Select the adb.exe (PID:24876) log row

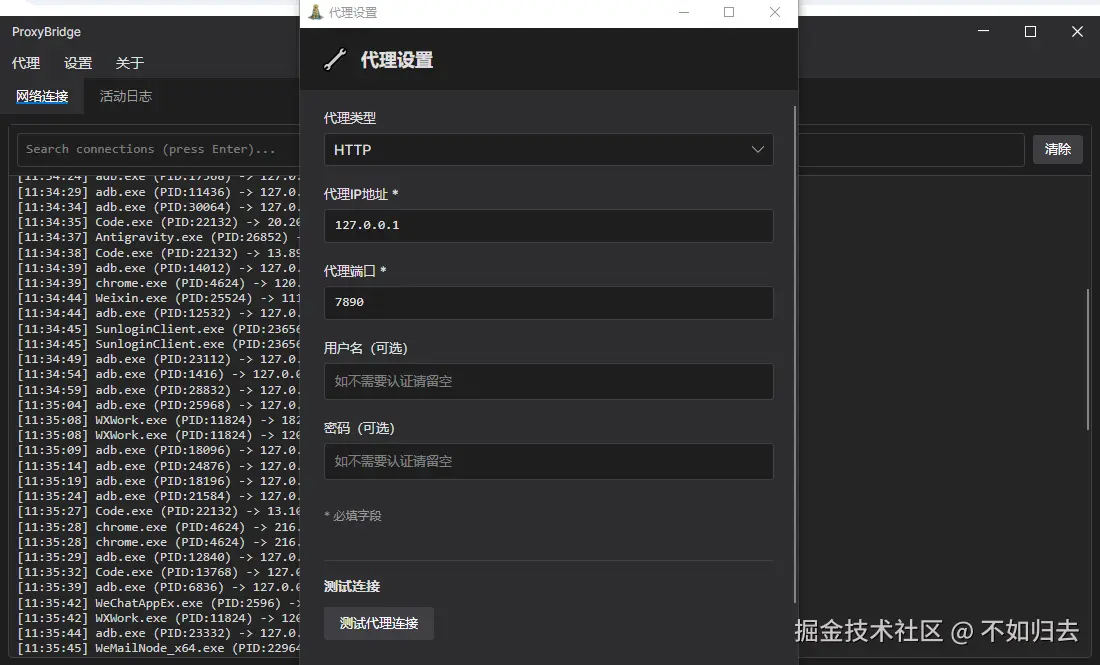[159, 466]
